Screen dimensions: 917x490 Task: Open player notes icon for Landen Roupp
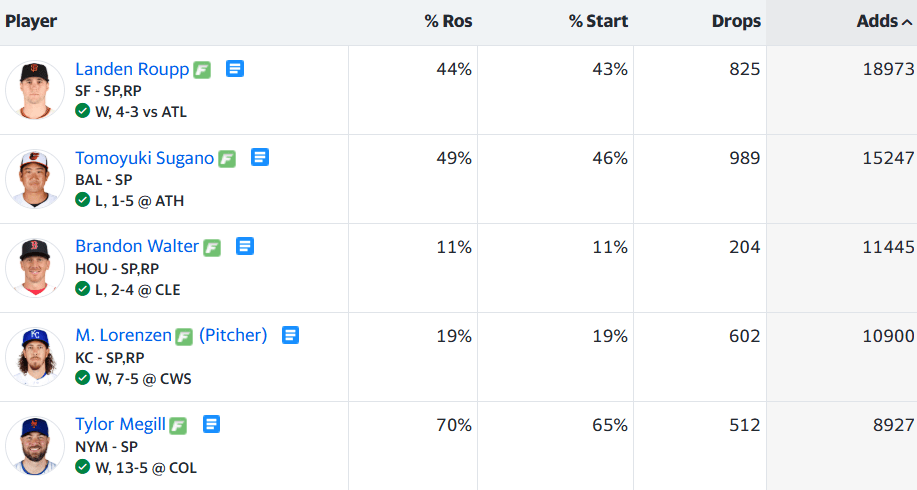coord(235,69)
